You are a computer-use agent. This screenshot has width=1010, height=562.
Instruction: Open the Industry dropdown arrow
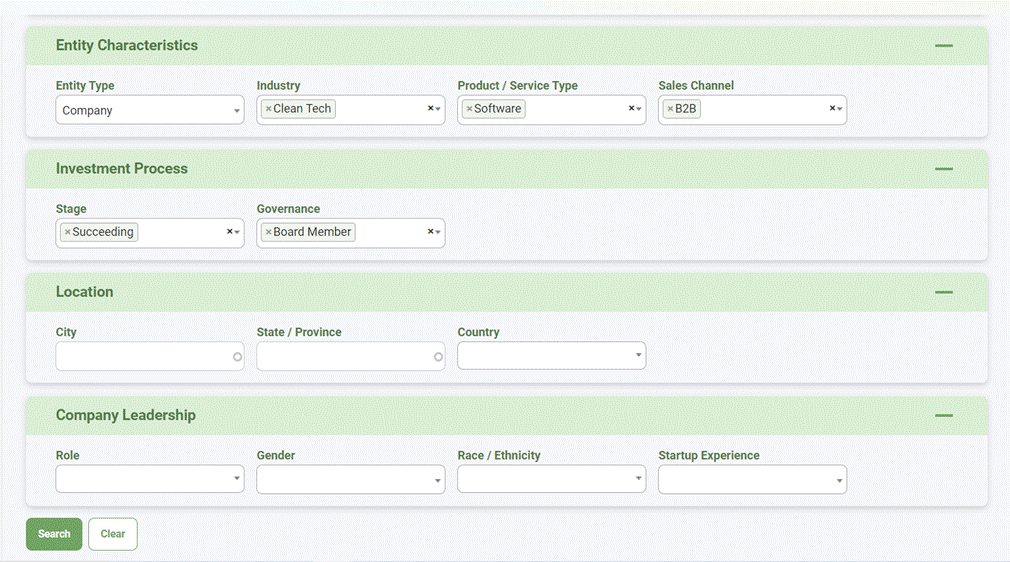(438, 109)
